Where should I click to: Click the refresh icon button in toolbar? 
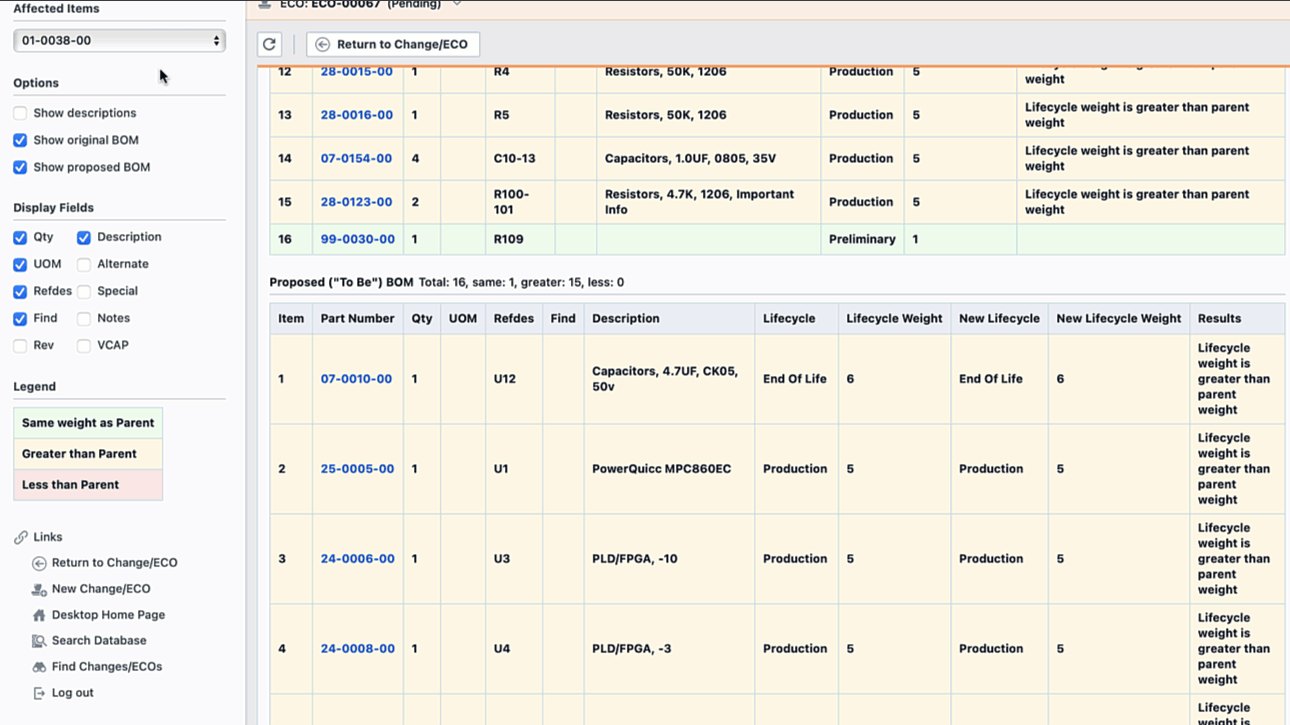(269, 44)
